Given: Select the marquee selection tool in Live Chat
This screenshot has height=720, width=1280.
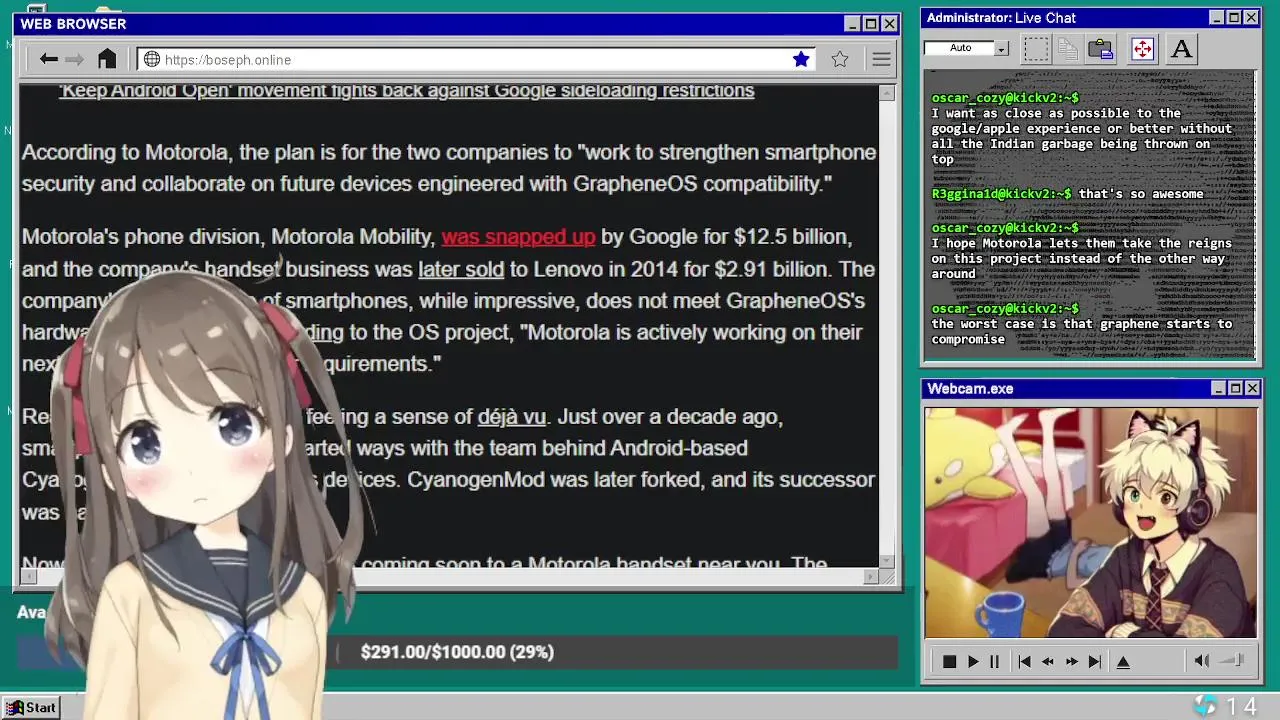Looking at the screenshot, I should click(1037, 48).
